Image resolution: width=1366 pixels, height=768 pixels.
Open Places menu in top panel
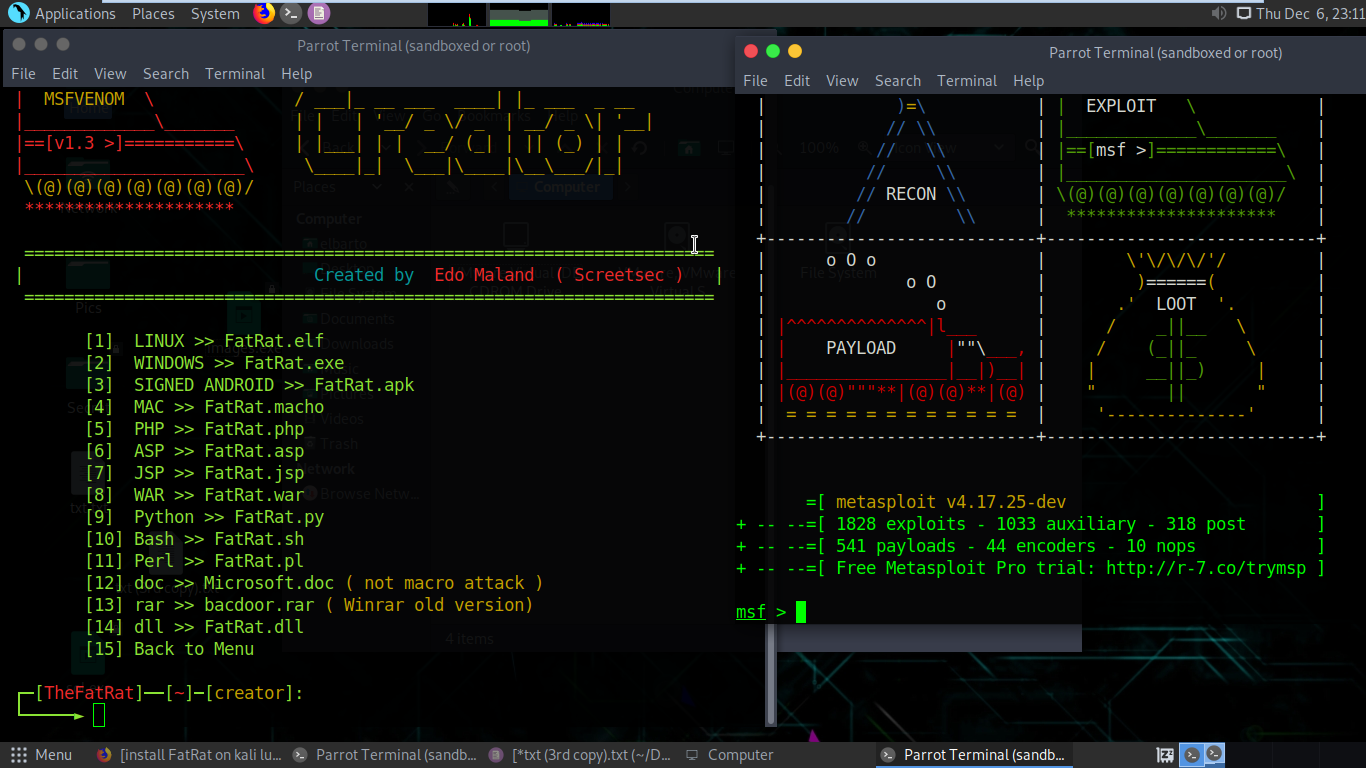coord(153,14)
